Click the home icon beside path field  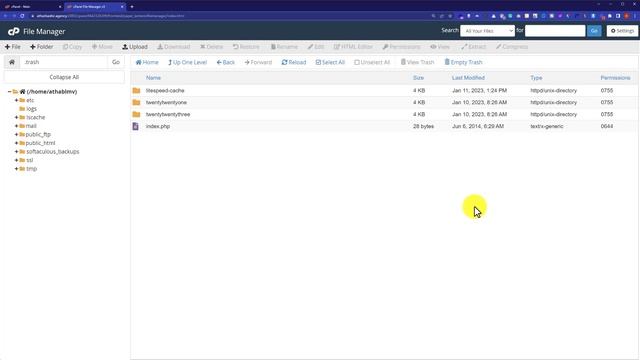click(x=12, y=62)
